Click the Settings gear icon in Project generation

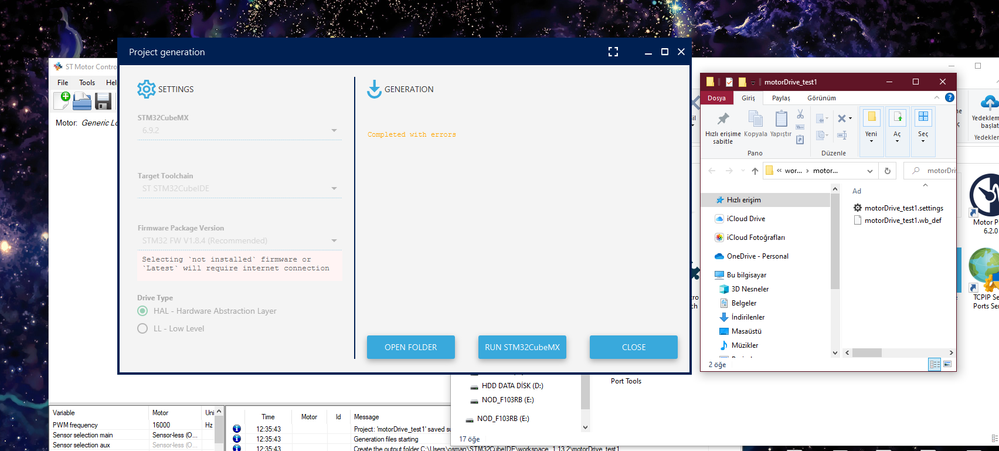point(147,89)
